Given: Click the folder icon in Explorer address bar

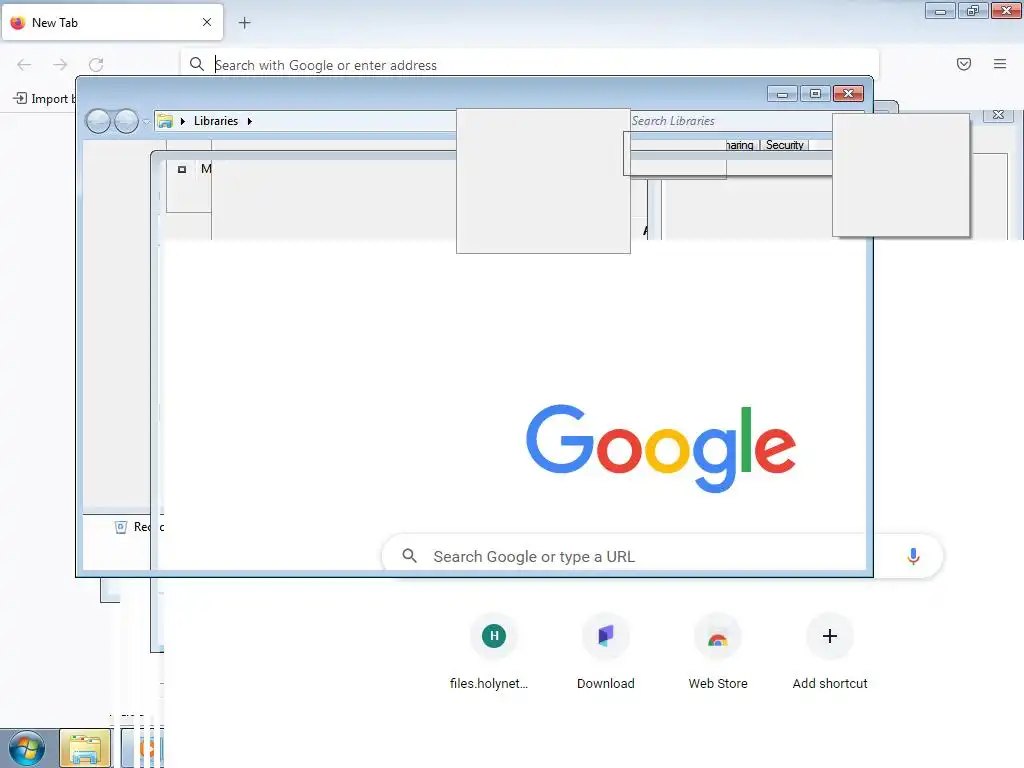Looking at the screenshot, I should point(165,121).
